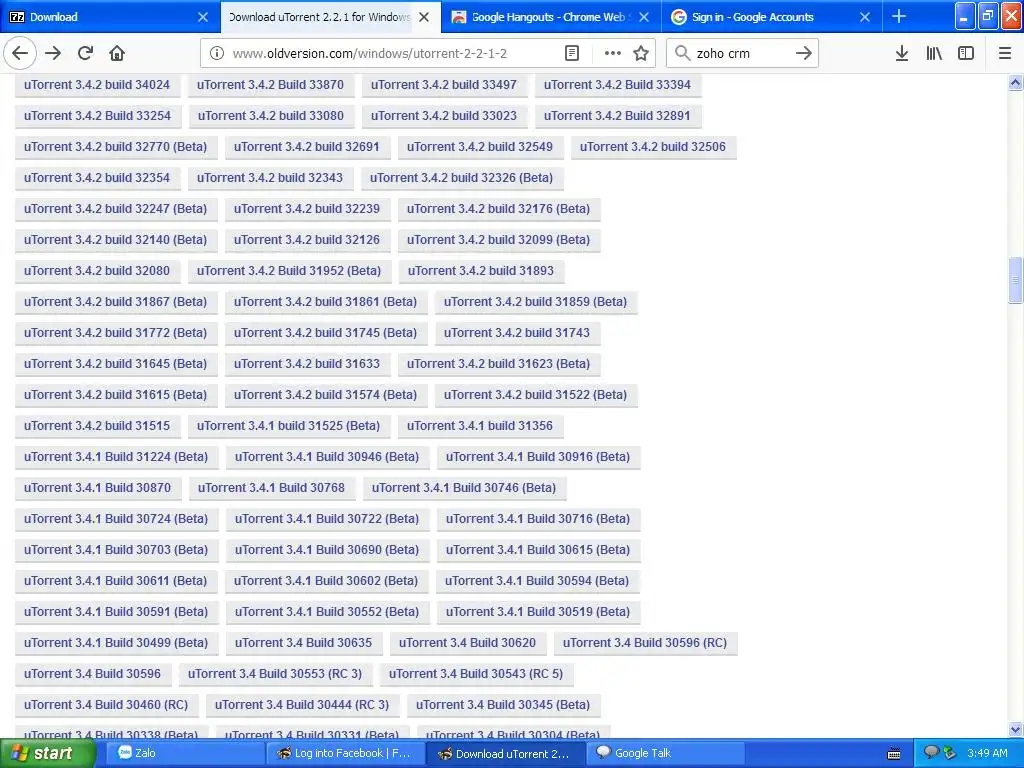Reload the current page
The image size is (1024, 768).
pos(86,53)
